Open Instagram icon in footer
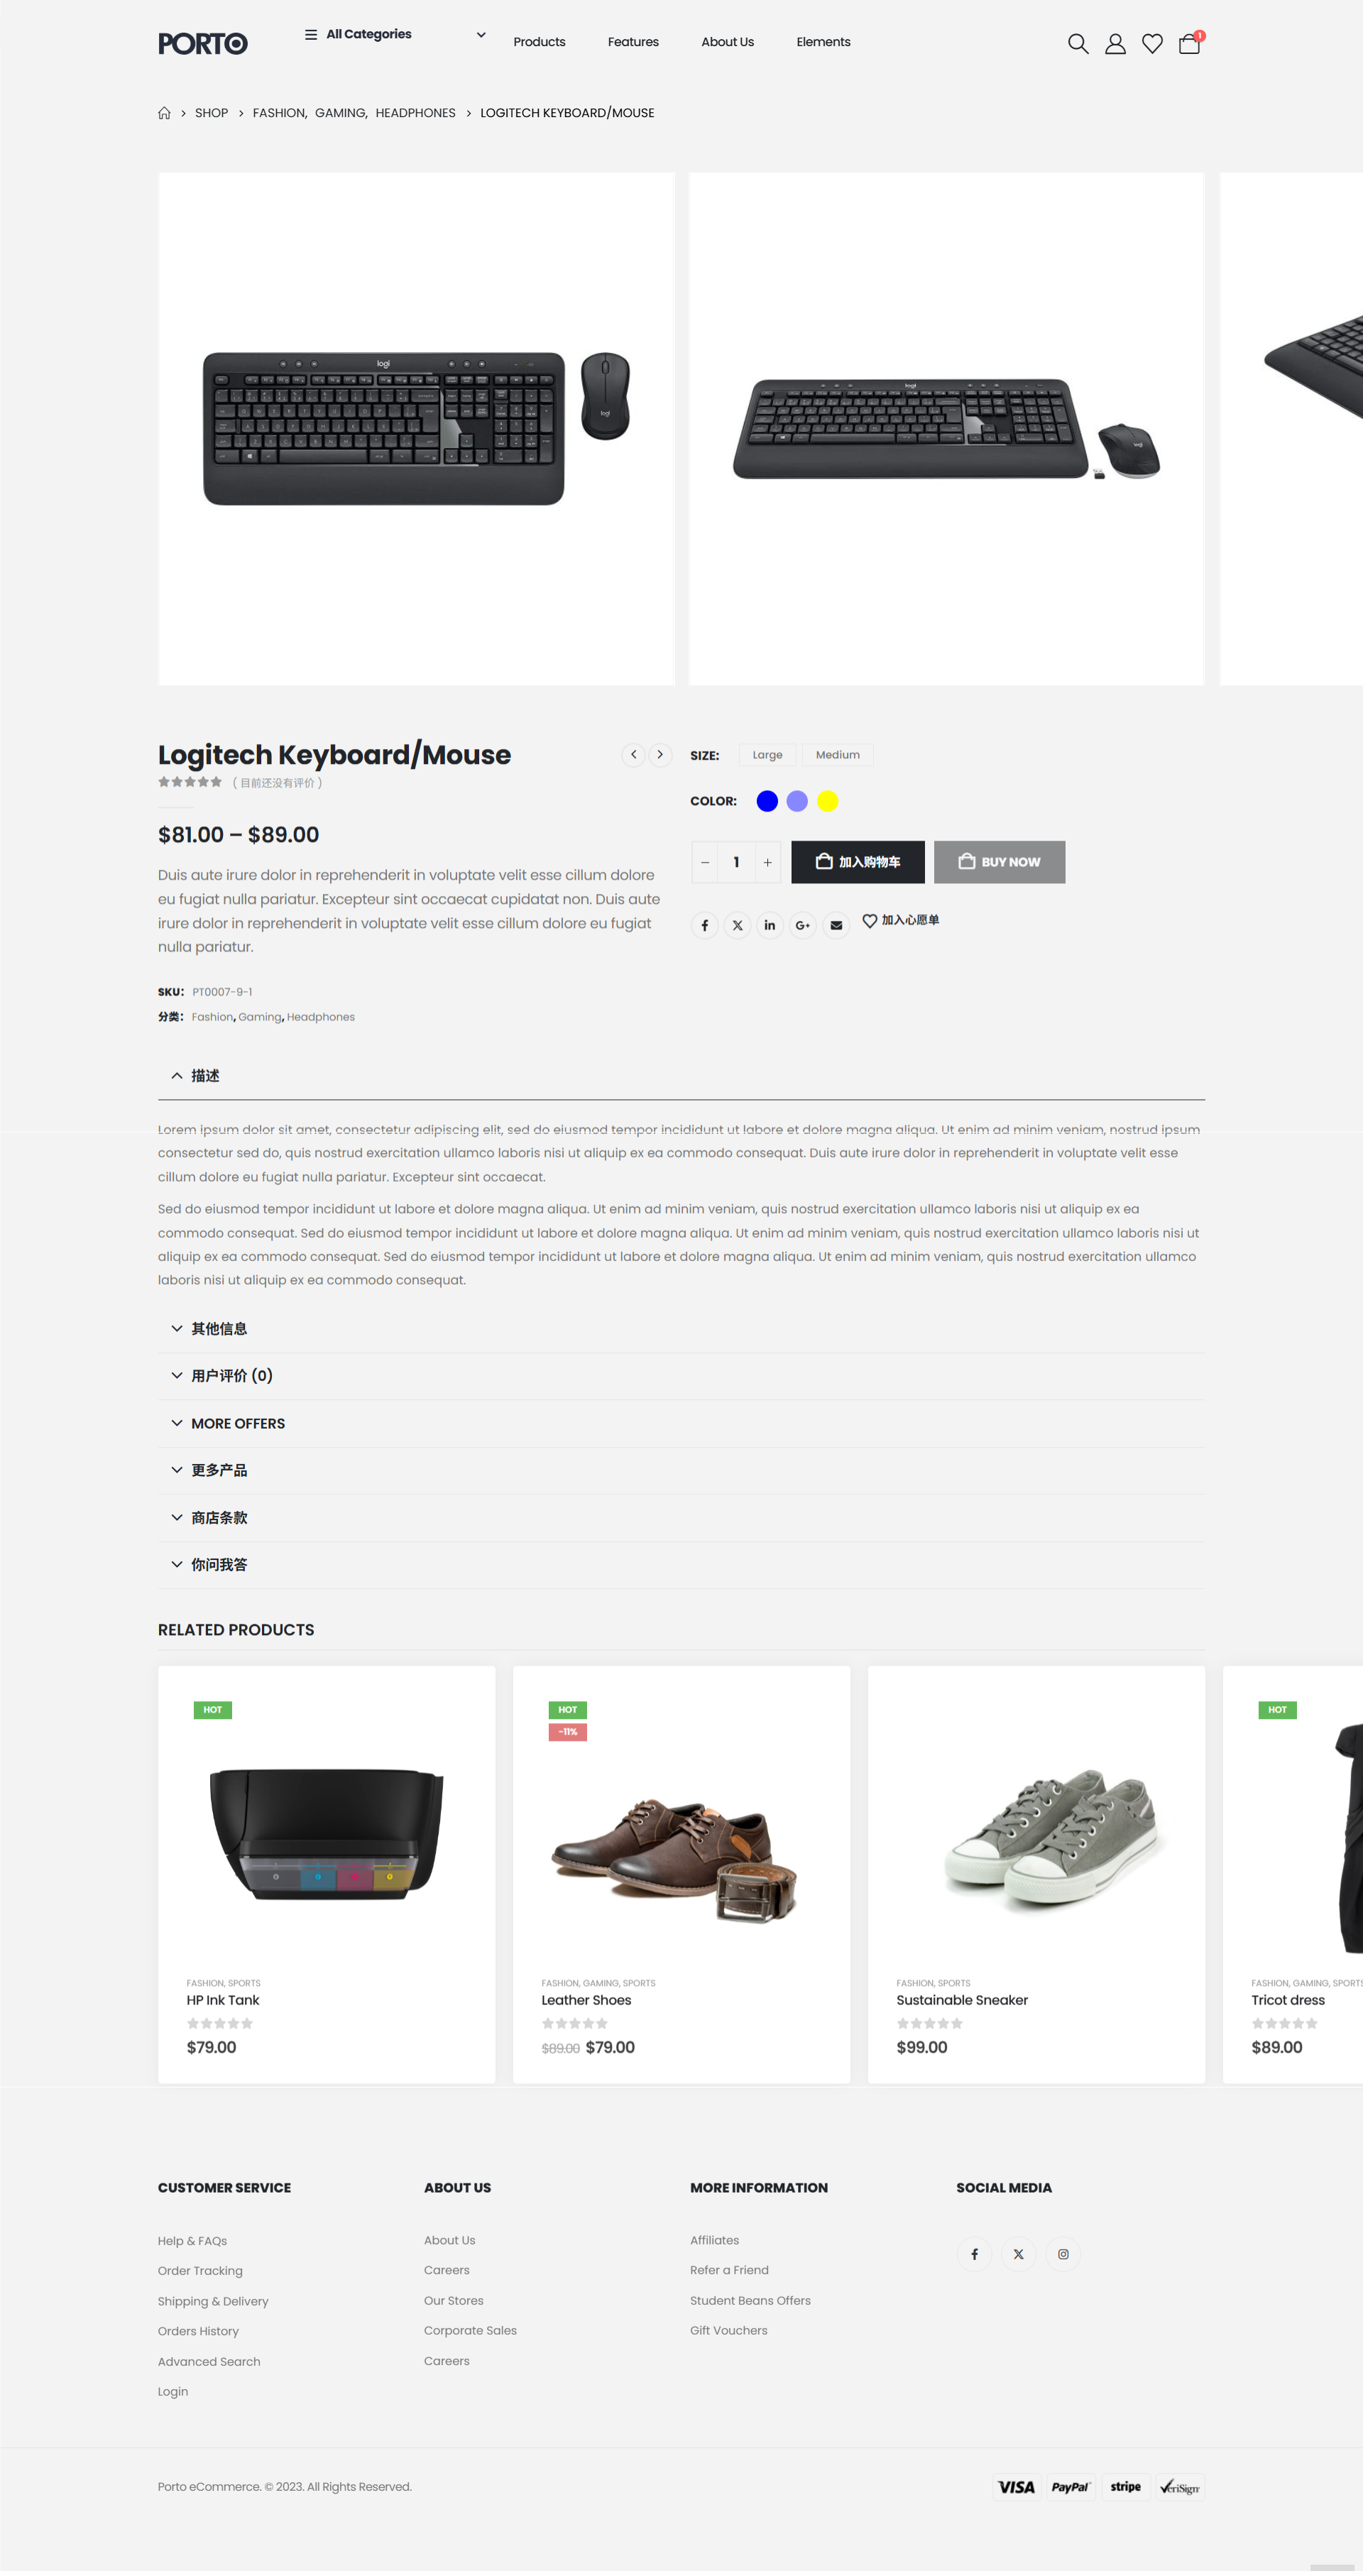This screenshot has width=1363, height=2576. coord(1063,2254)
